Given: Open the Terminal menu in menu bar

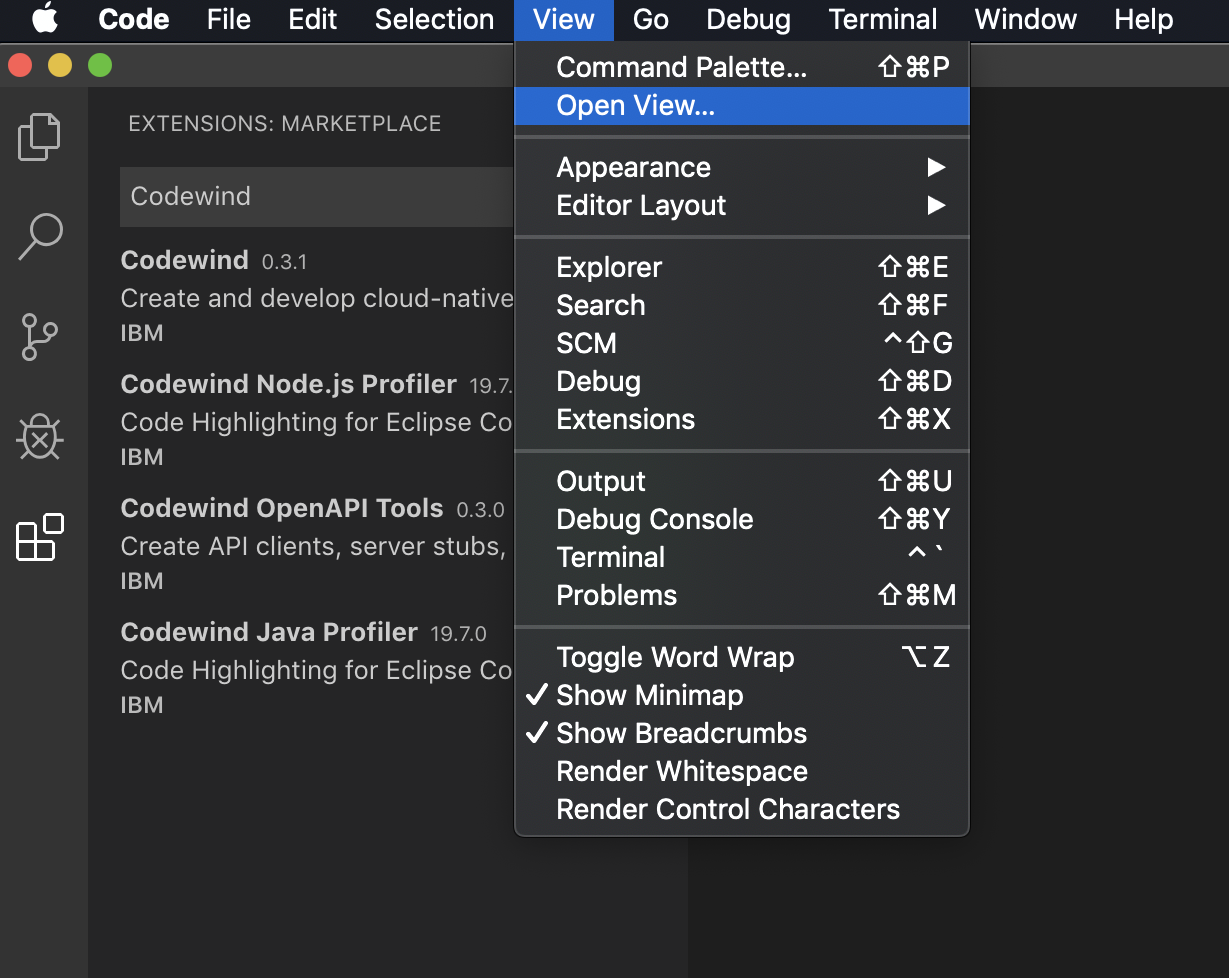Looking at the screenshot, I should [883, 19].
